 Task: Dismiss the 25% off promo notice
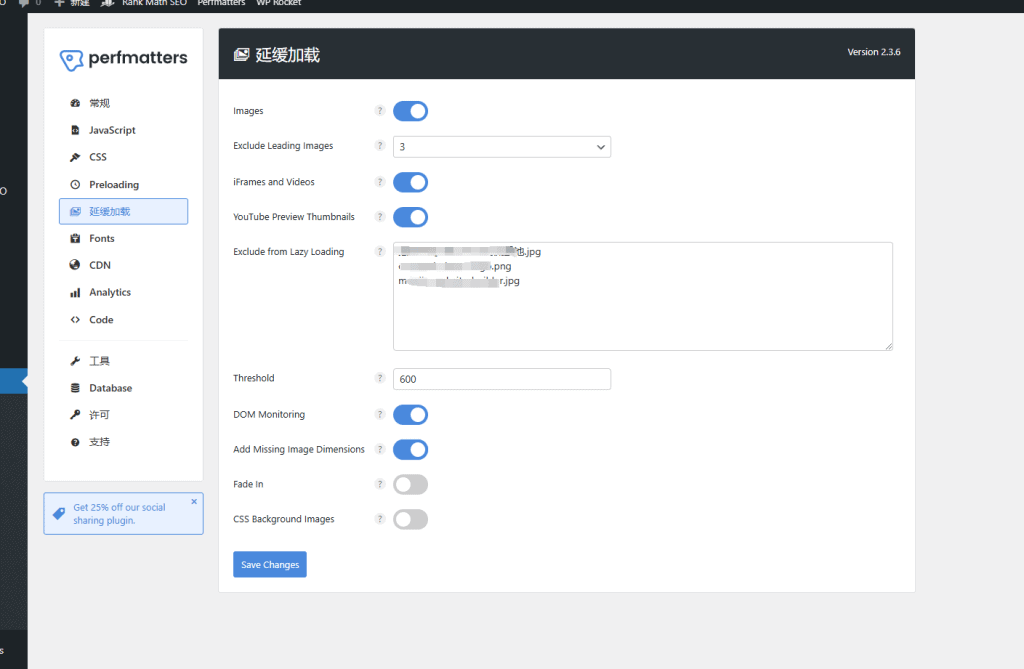click(194, 502)
